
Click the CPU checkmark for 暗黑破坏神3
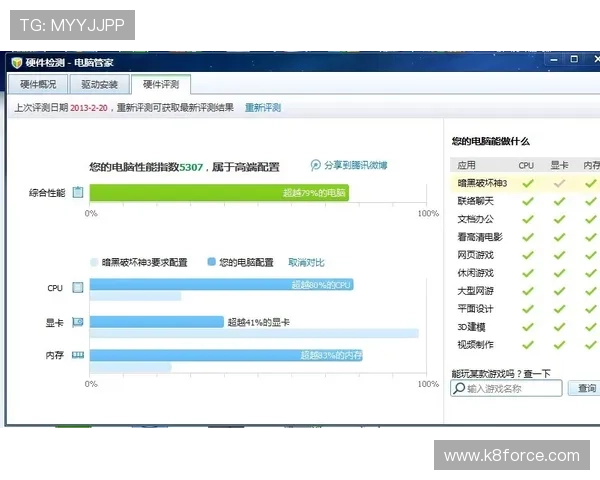[528, 183]
